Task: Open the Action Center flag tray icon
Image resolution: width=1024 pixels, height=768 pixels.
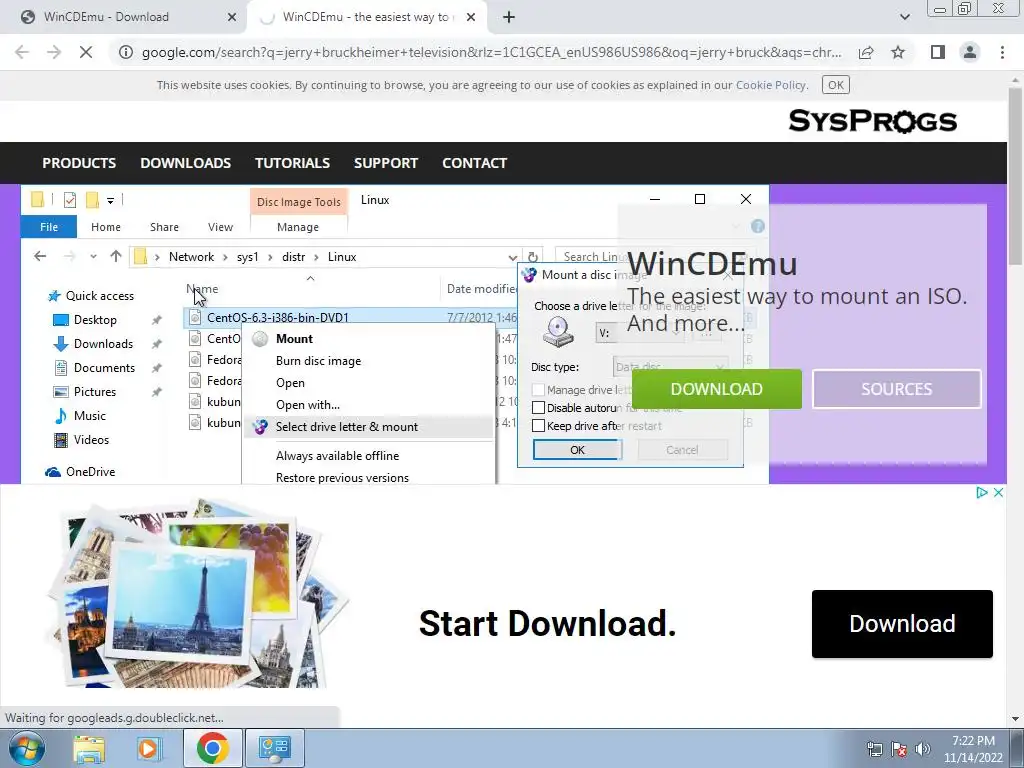Action: [x=899, y=749]
